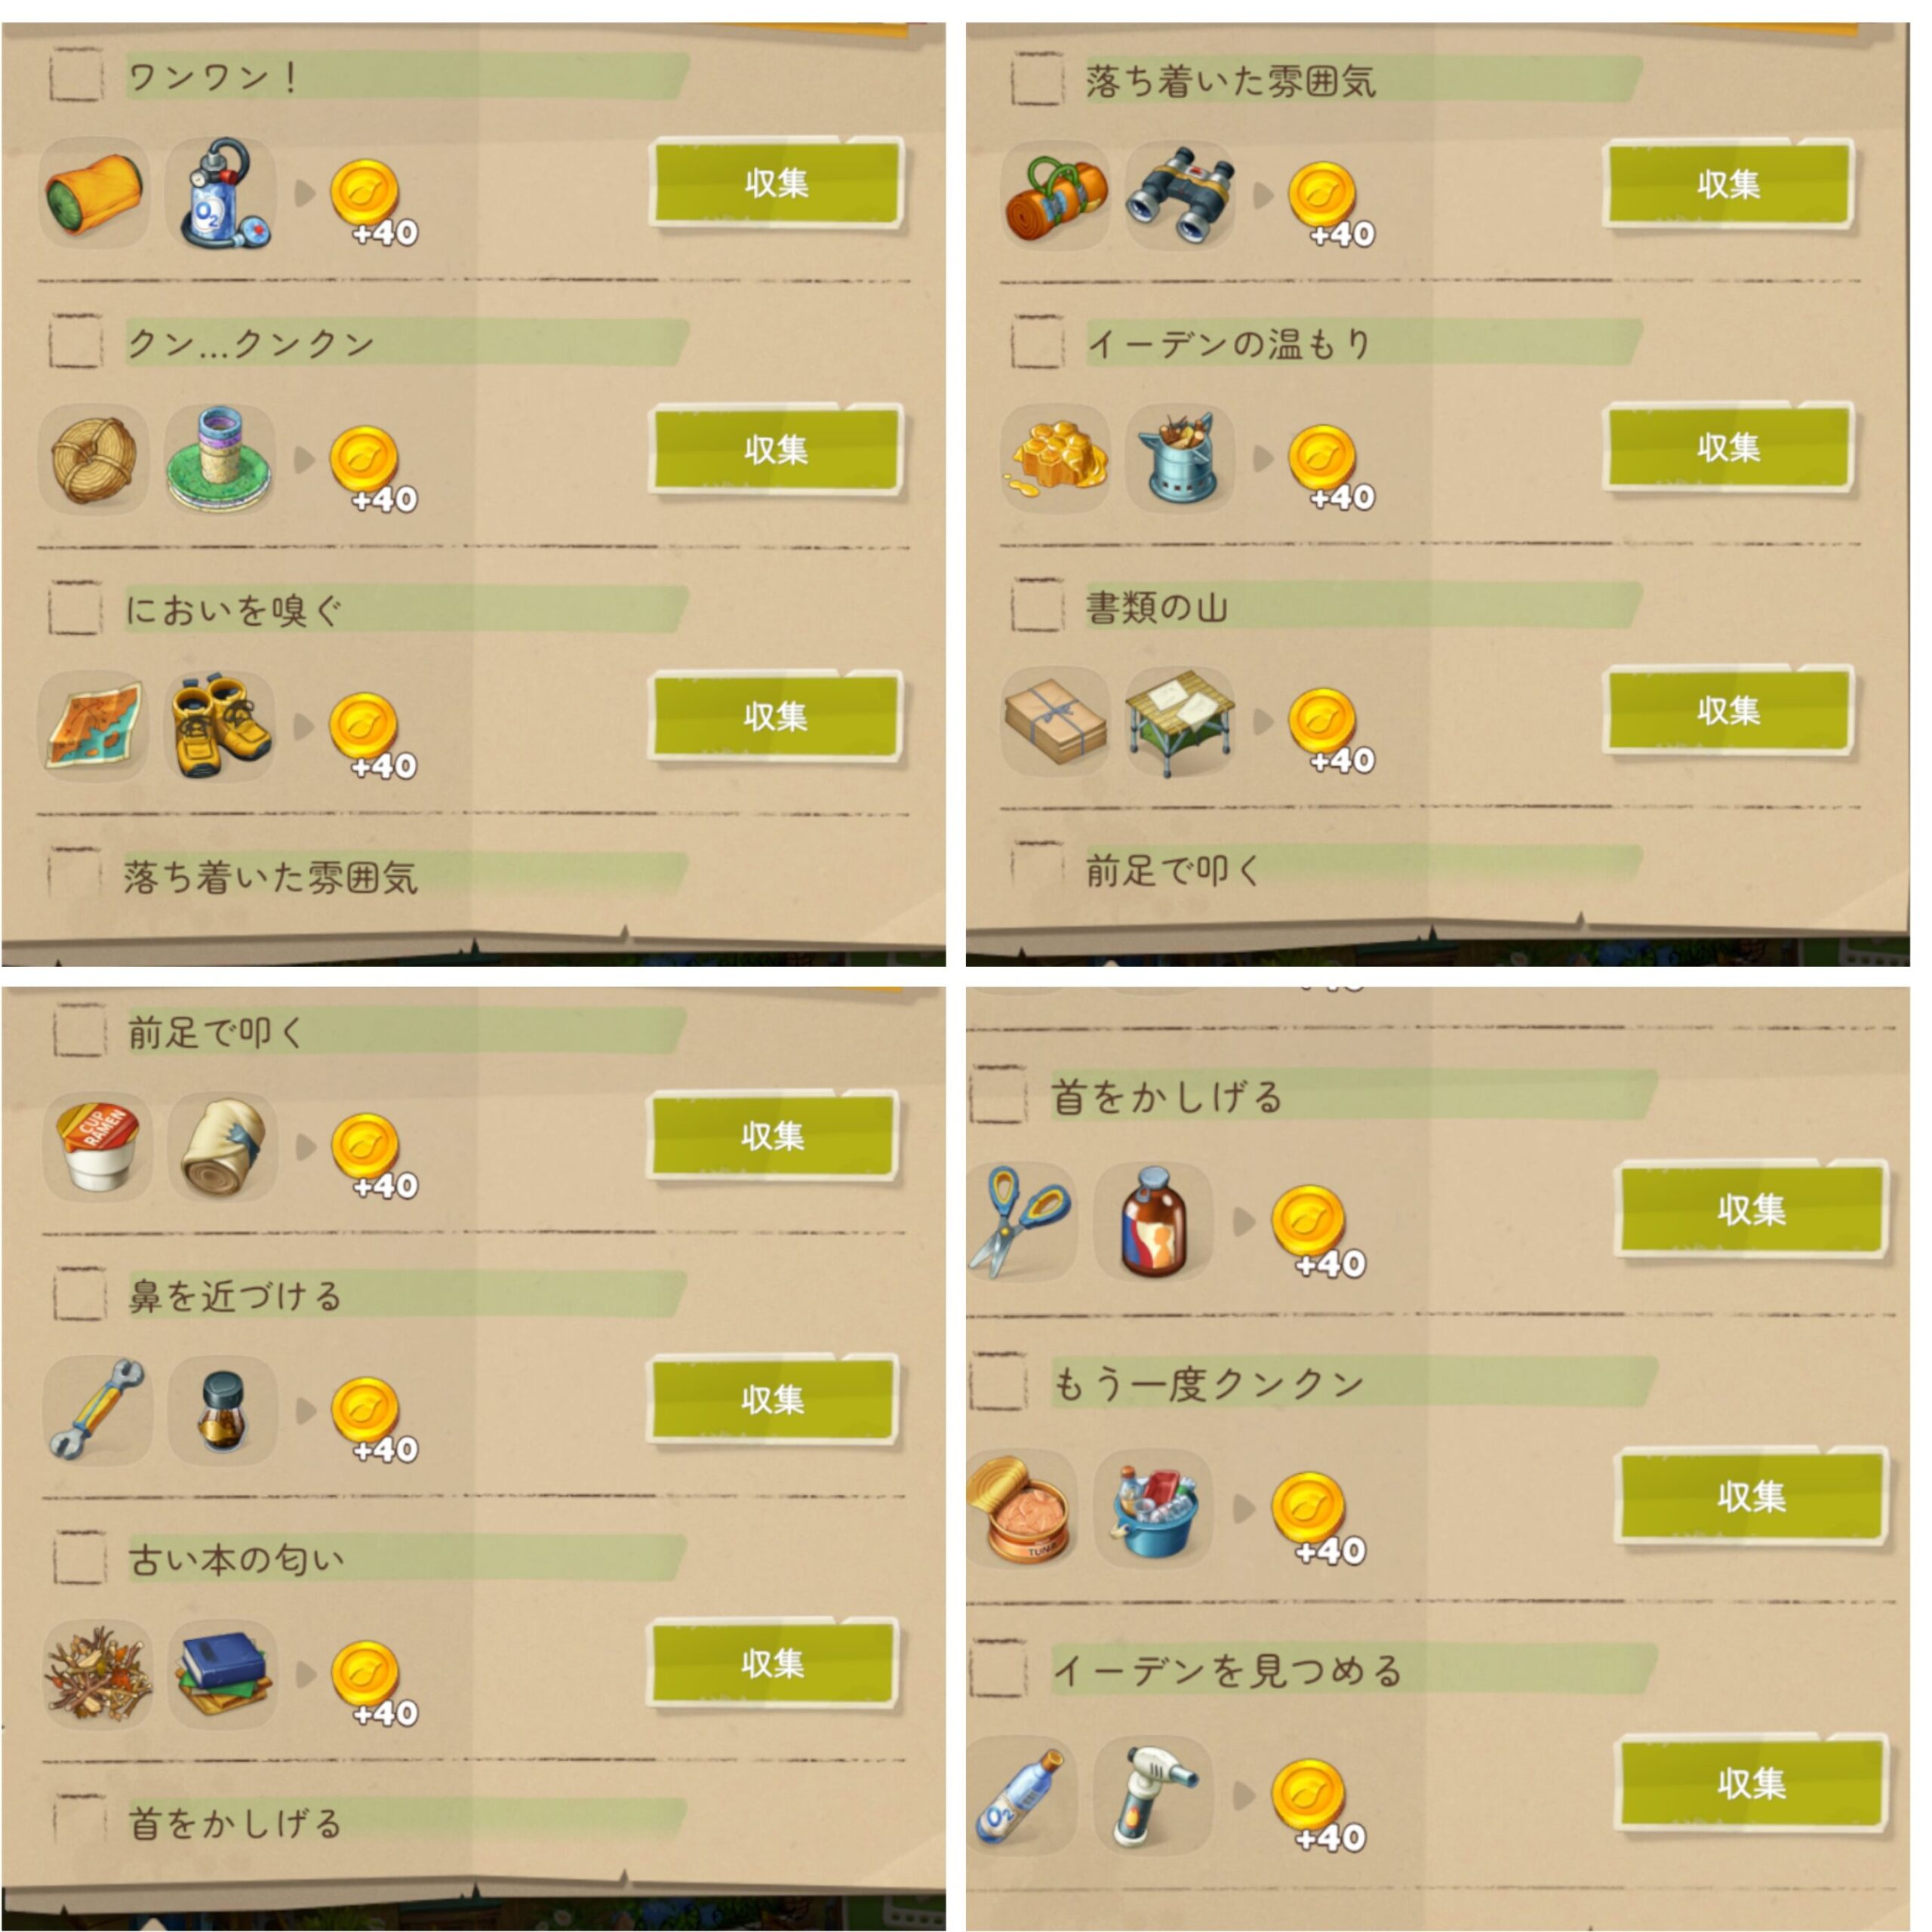
Task: Check the 鼻を近づける checkbox
Action: point(79,1295)
